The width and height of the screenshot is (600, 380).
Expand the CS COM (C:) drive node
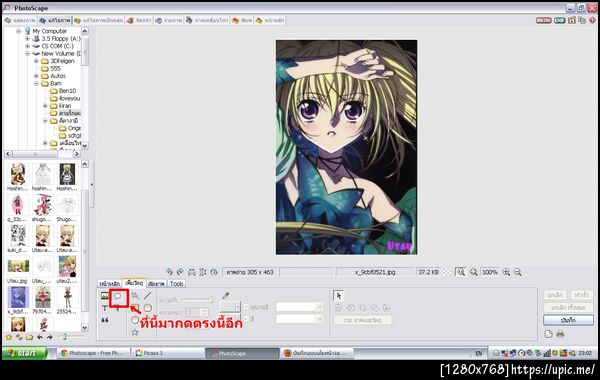tap(27, 46)
